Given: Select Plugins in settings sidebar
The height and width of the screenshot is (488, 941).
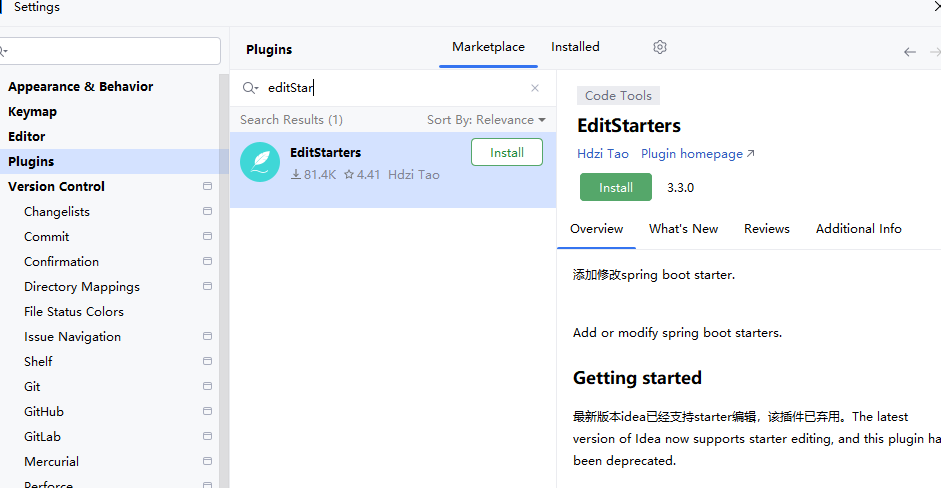Looking at the screenshot, I should click(31, 161).
